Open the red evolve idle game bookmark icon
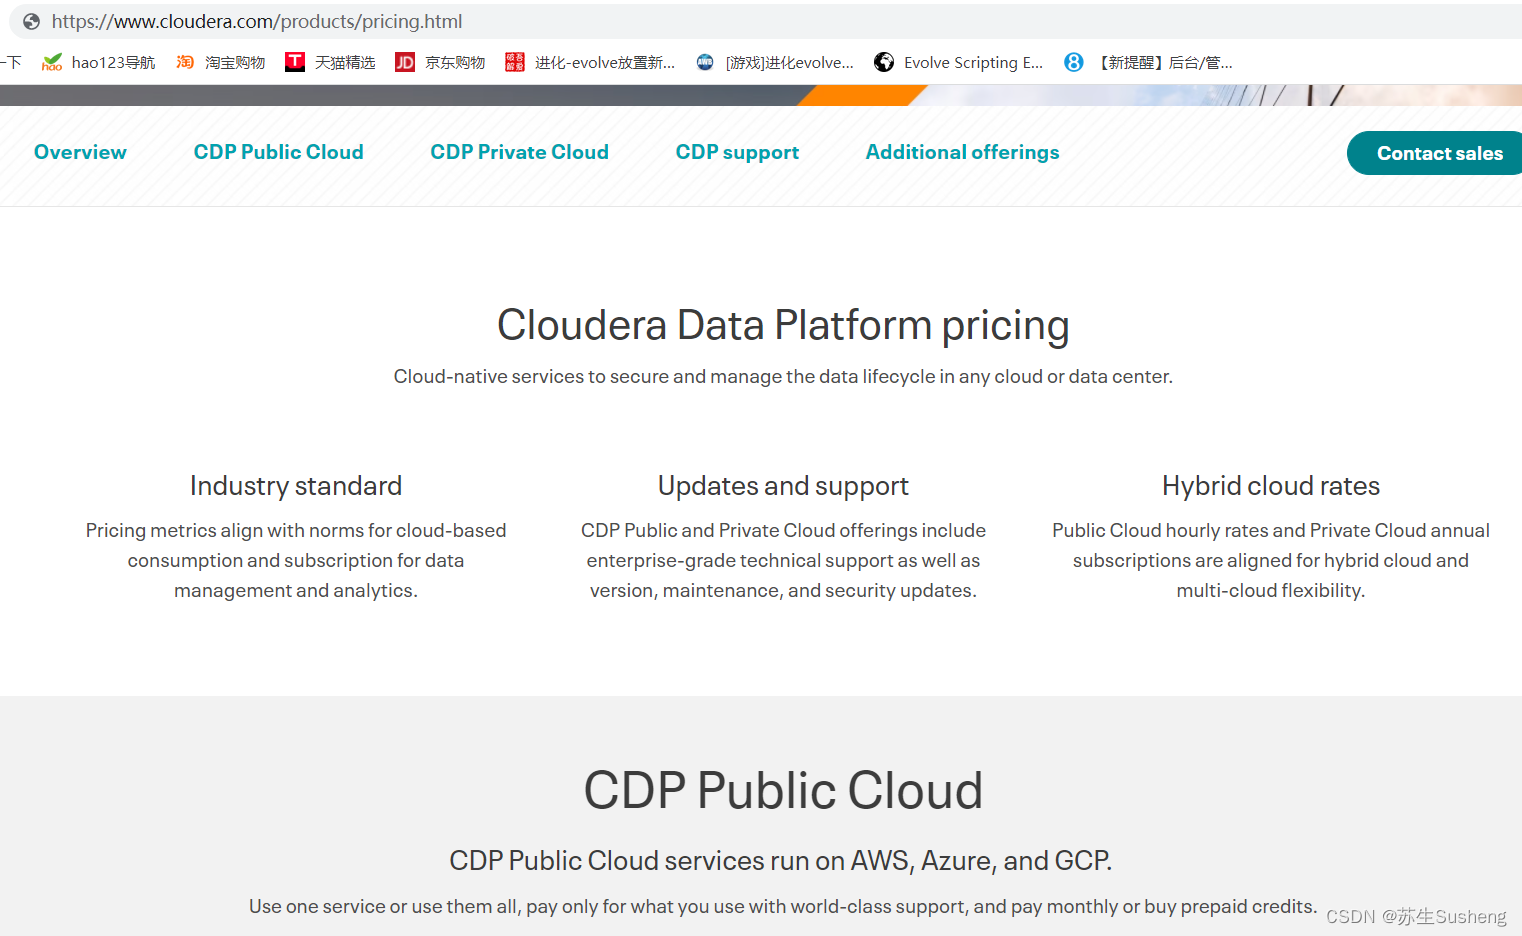 coord(515,63)
